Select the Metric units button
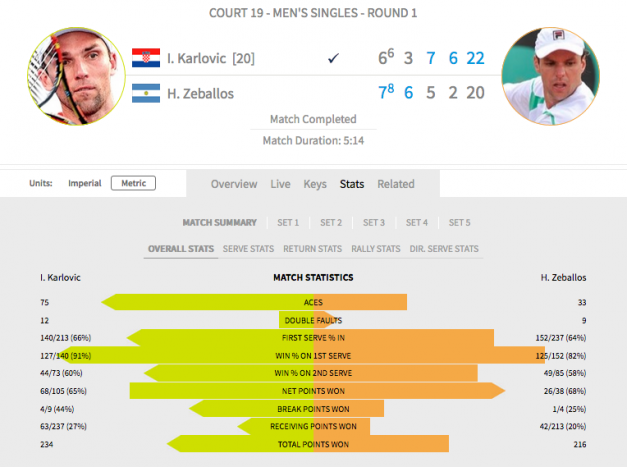This screenshot has width=627, height=467. pos(133,183)
